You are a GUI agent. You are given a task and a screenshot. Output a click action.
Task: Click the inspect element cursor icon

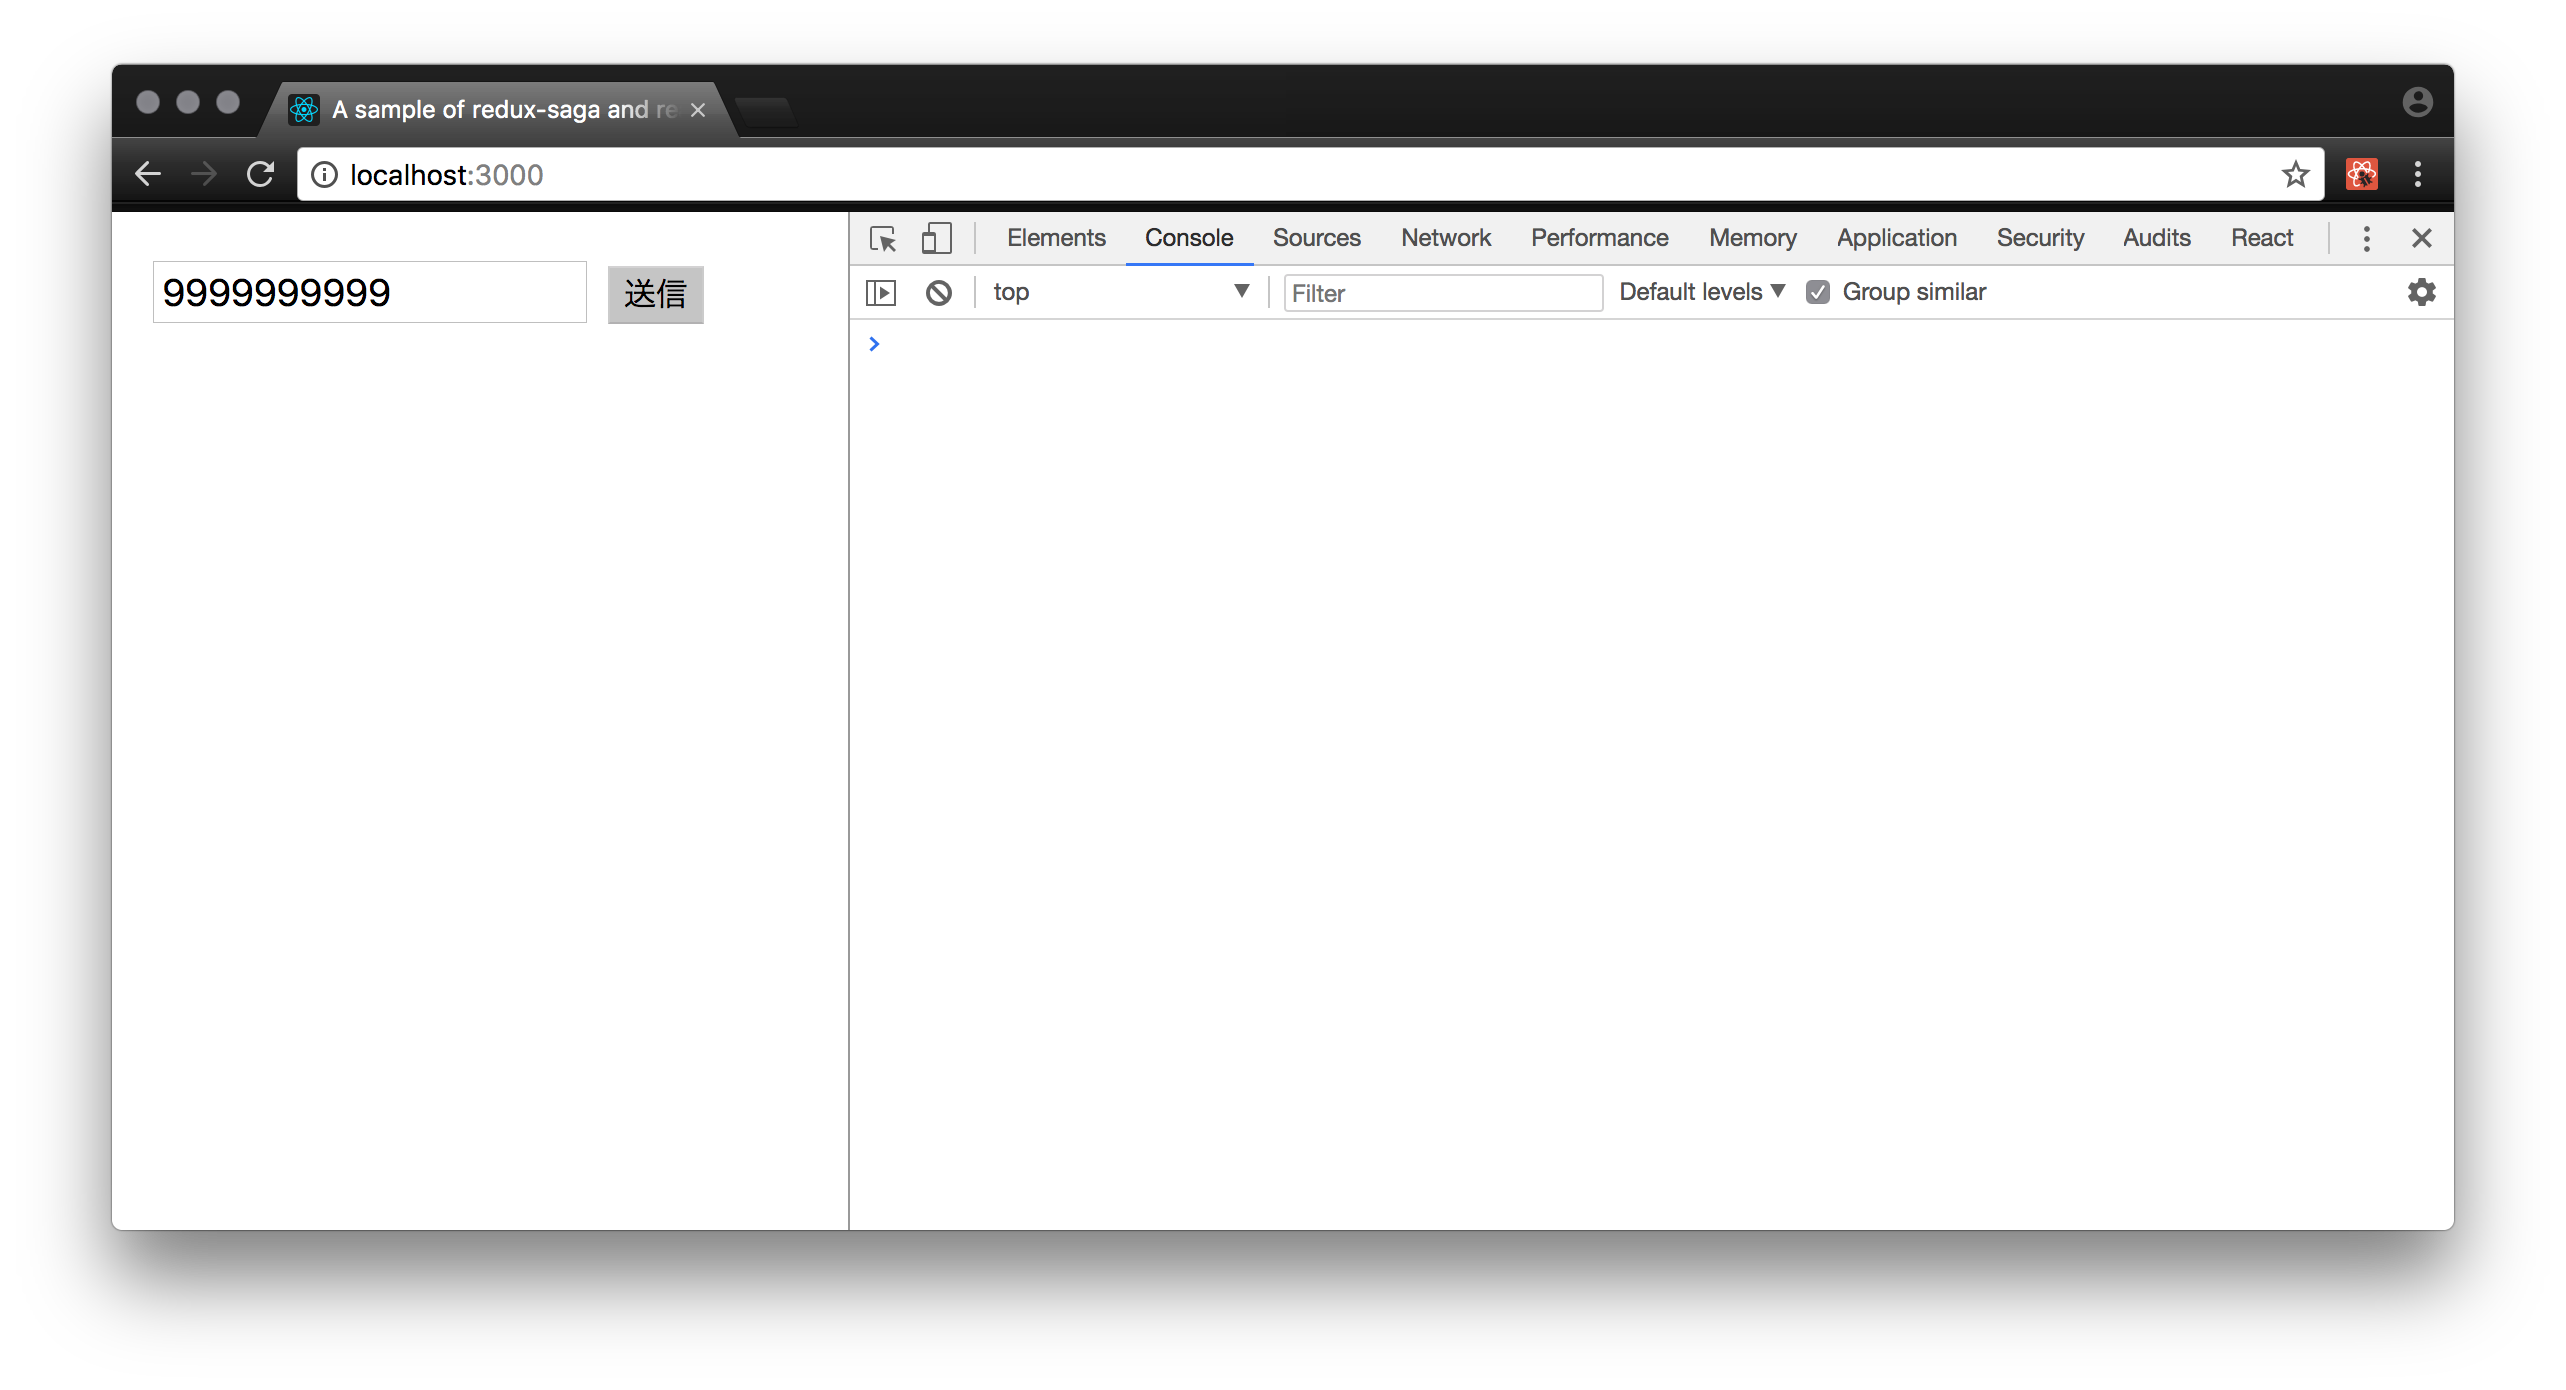pos(882,238)
